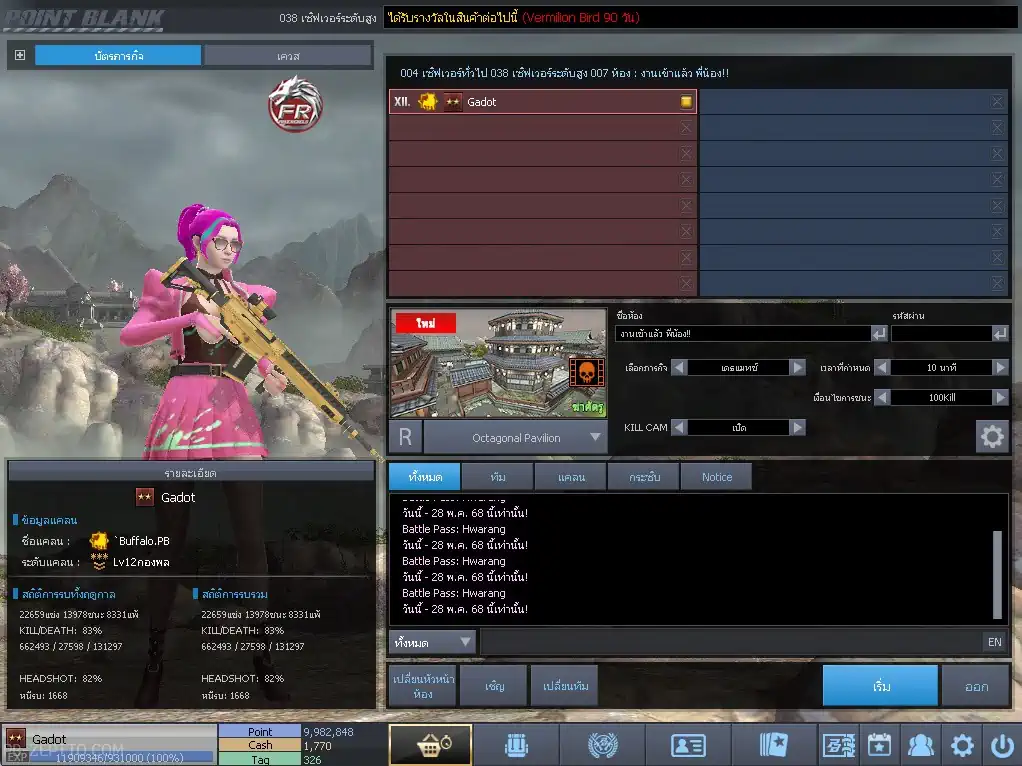Switch to the Notice chat tab
Image resolution: width=1022 pixels, height=766 pixels.
716,477
